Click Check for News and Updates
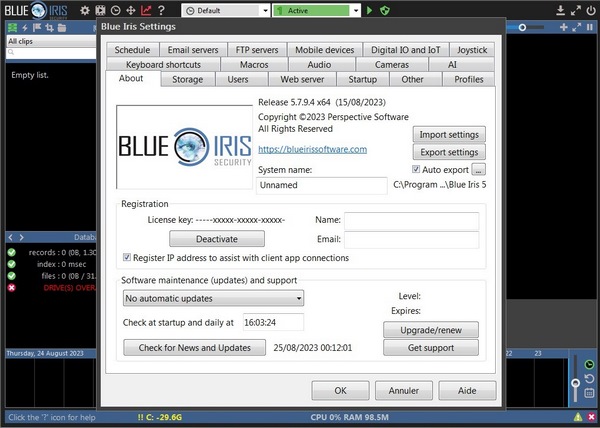 [194, 348]
